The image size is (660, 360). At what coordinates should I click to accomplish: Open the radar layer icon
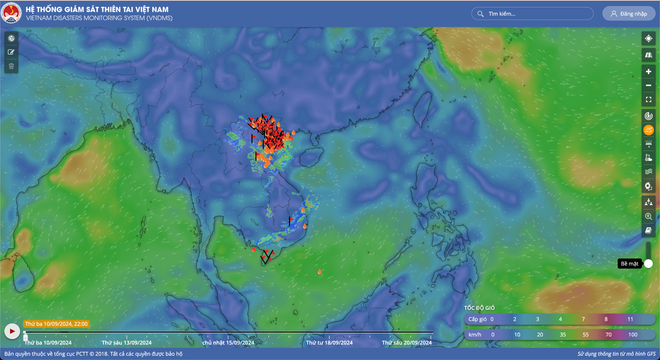point(648,116)
